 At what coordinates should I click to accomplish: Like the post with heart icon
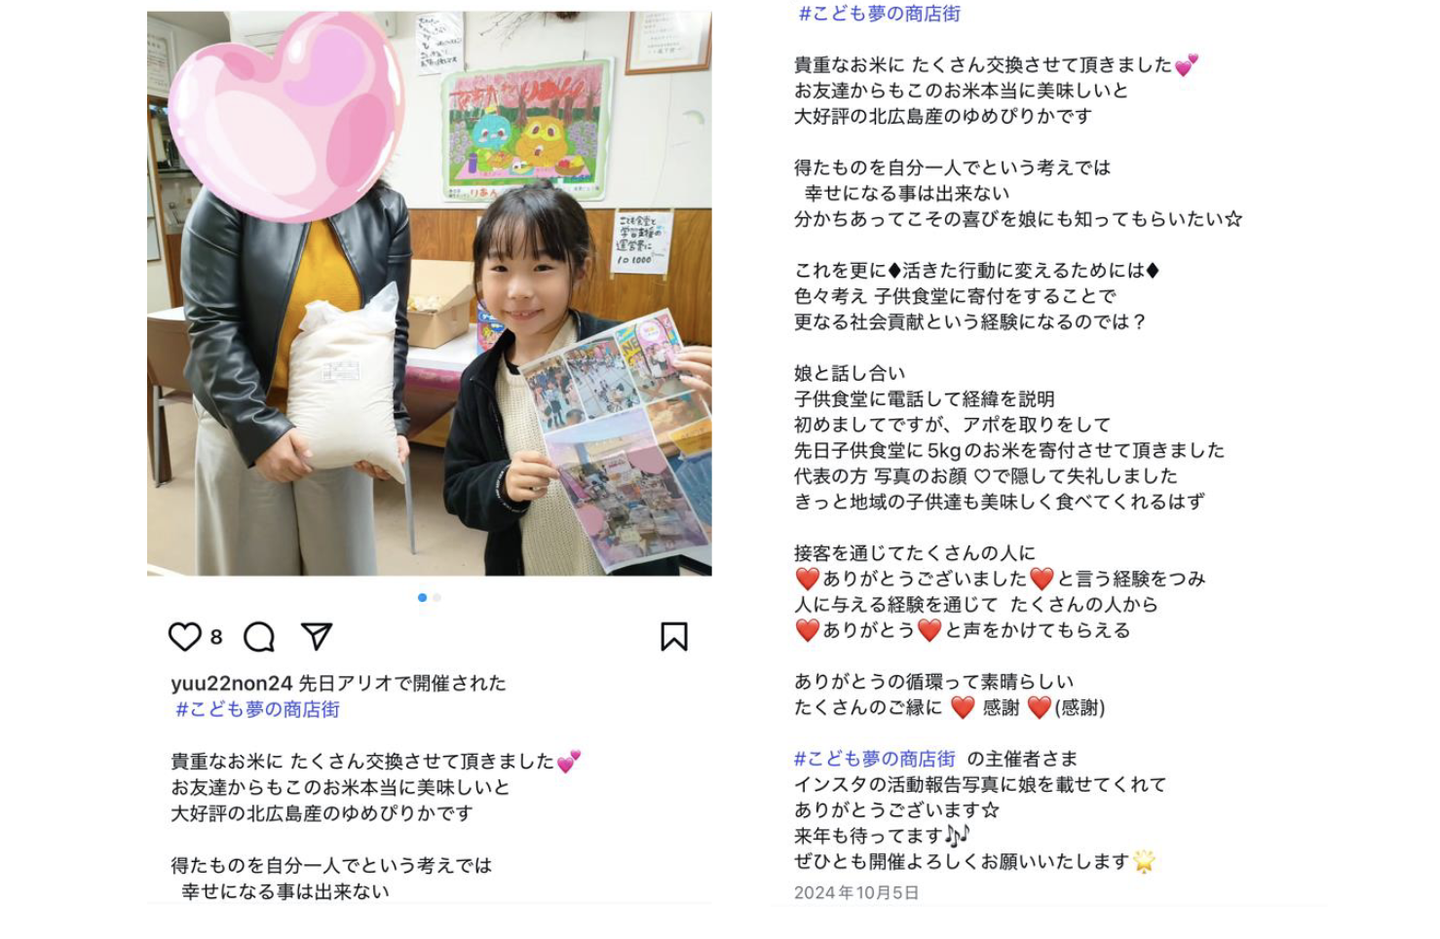[x=185, y=637]
